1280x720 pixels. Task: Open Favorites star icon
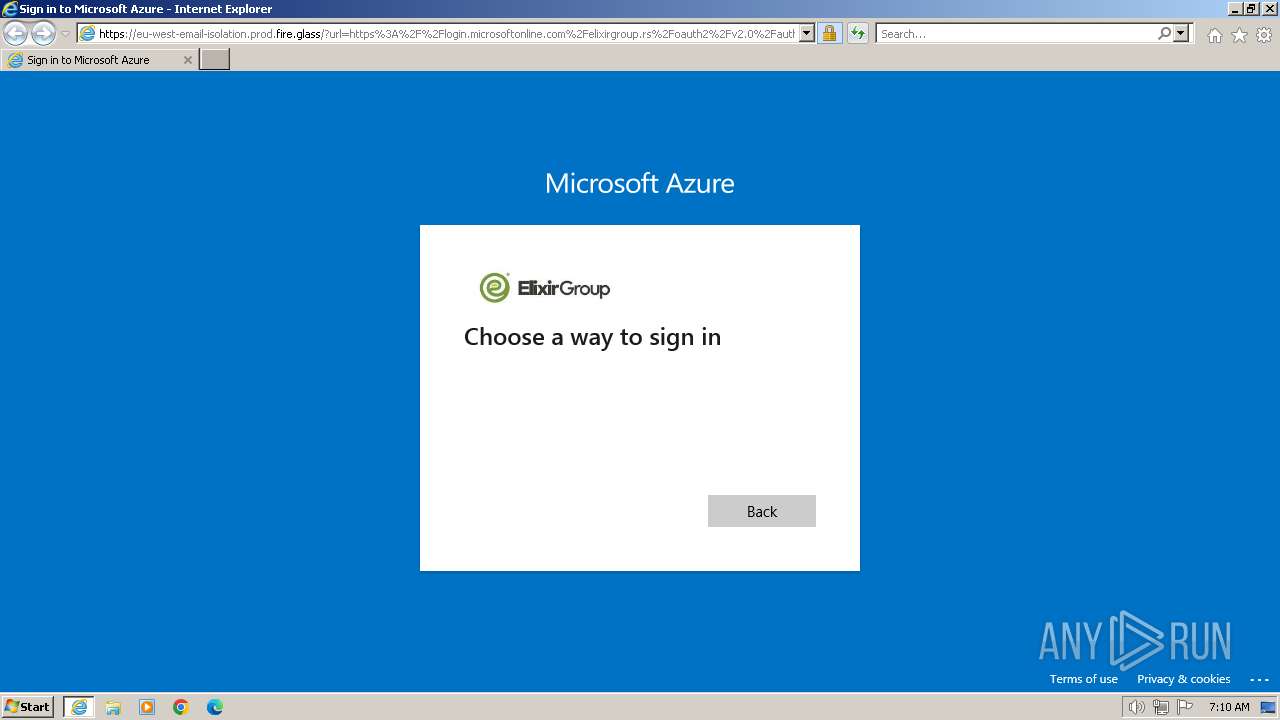point(1239,35)
